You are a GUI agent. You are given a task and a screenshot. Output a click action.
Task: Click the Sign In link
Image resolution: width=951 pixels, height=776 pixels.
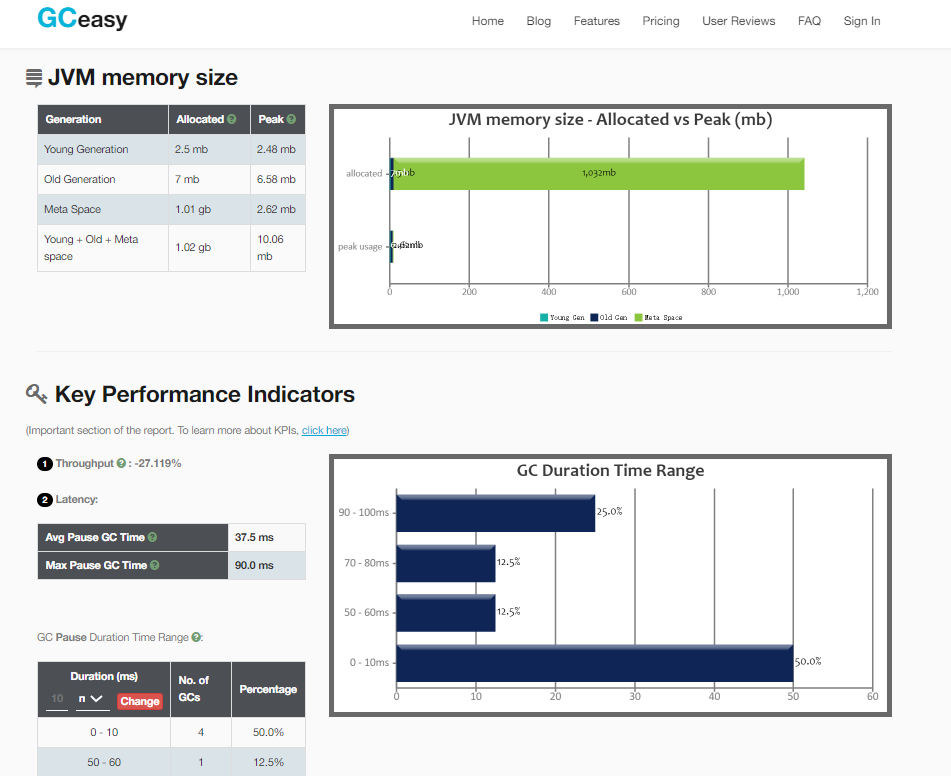[x=862, y=21]
